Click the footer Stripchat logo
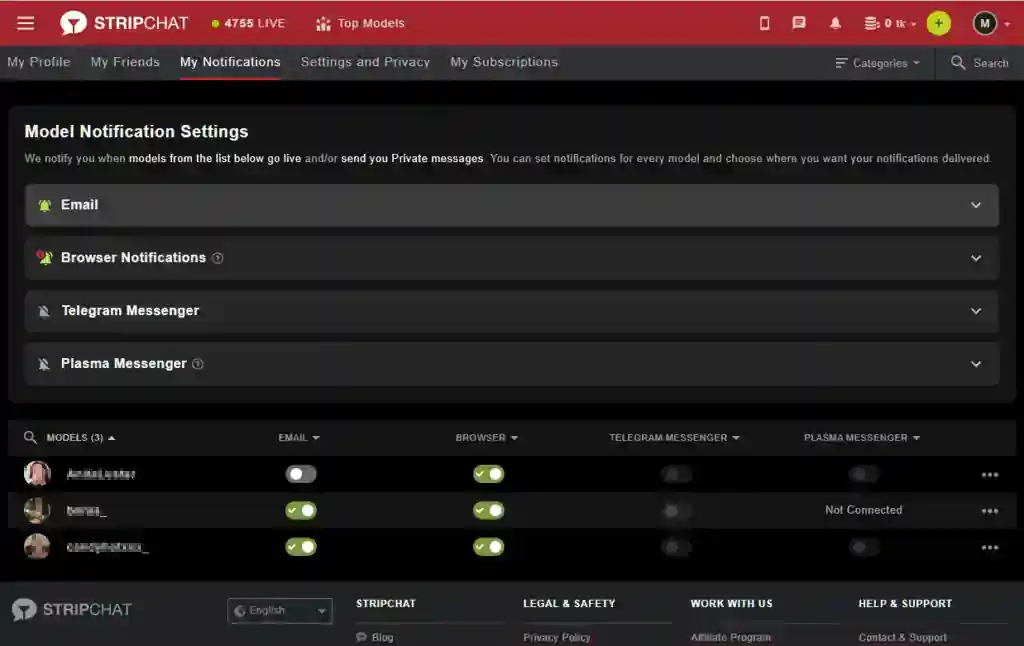The image size is (1024, 646). pos(72,609)
